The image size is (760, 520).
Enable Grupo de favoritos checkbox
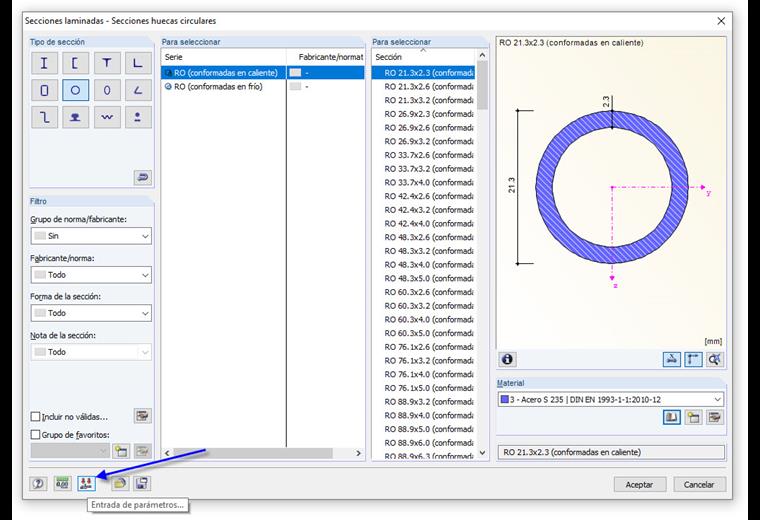35,435
